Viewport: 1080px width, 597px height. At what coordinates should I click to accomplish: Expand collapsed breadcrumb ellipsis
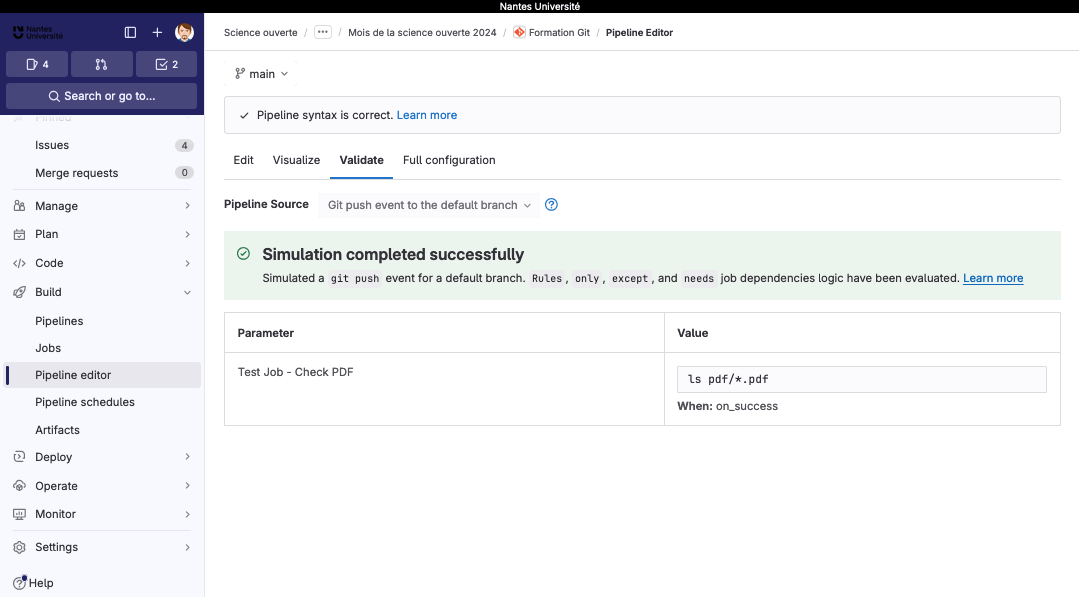322,32
